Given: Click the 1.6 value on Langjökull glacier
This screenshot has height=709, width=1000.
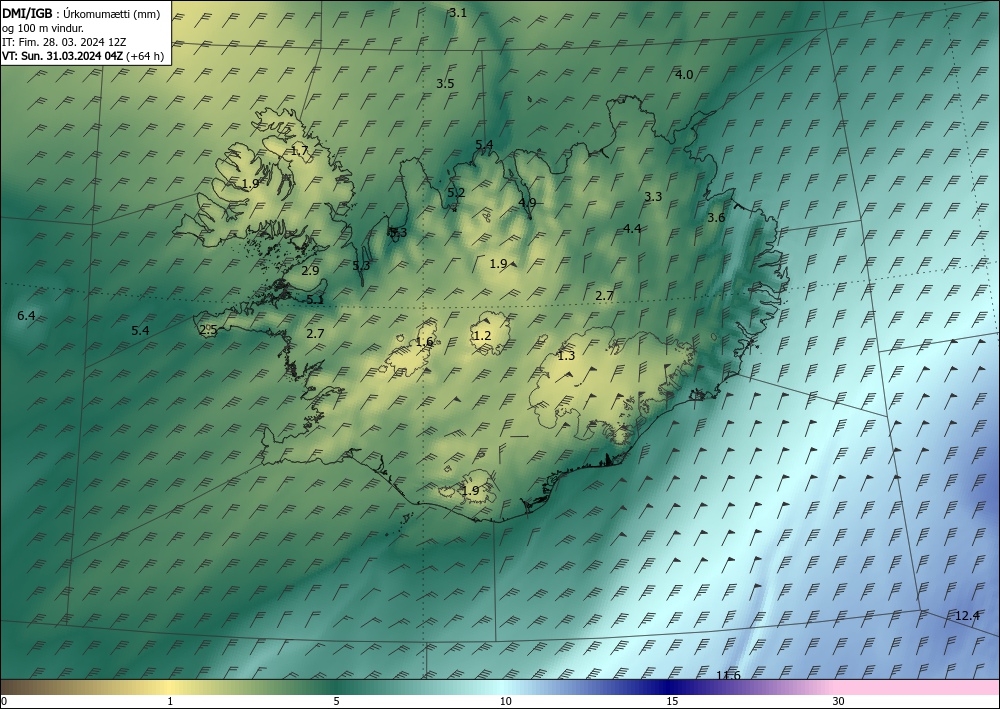Looking at the screenshot, I should 424,342.
